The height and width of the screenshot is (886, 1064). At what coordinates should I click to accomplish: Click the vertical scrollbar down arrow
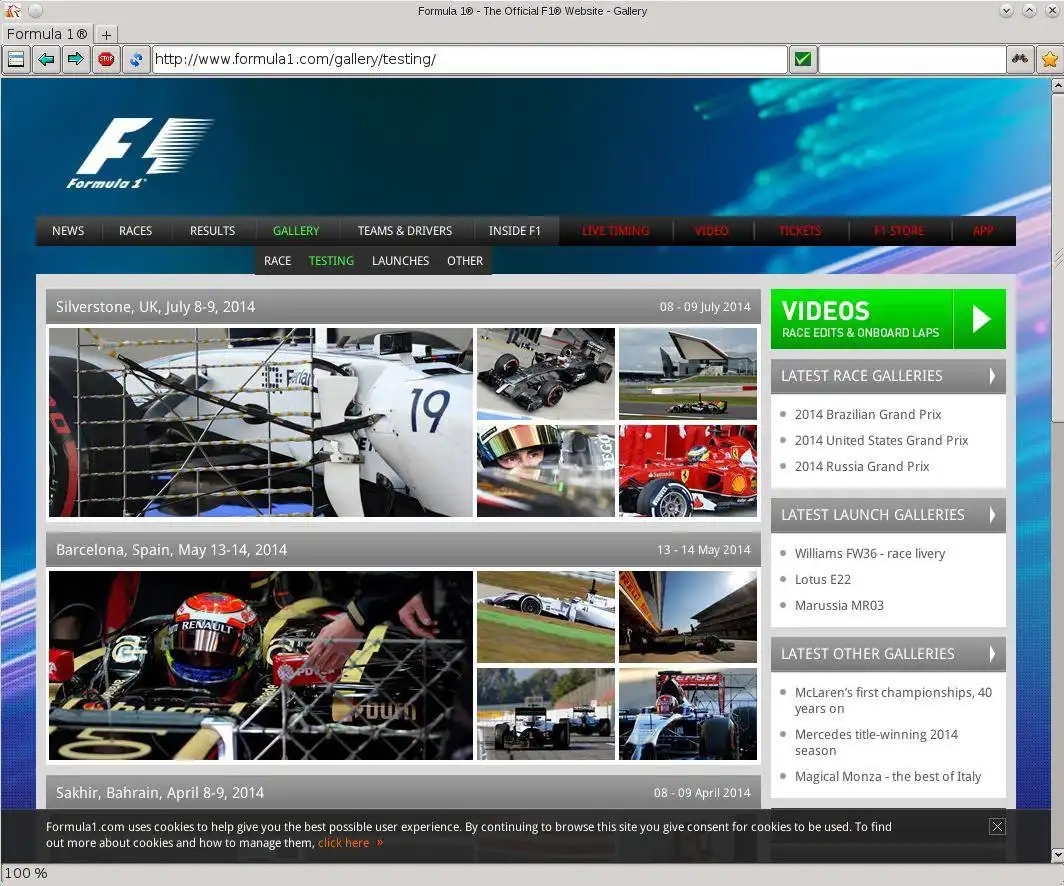click(1057, 855)
